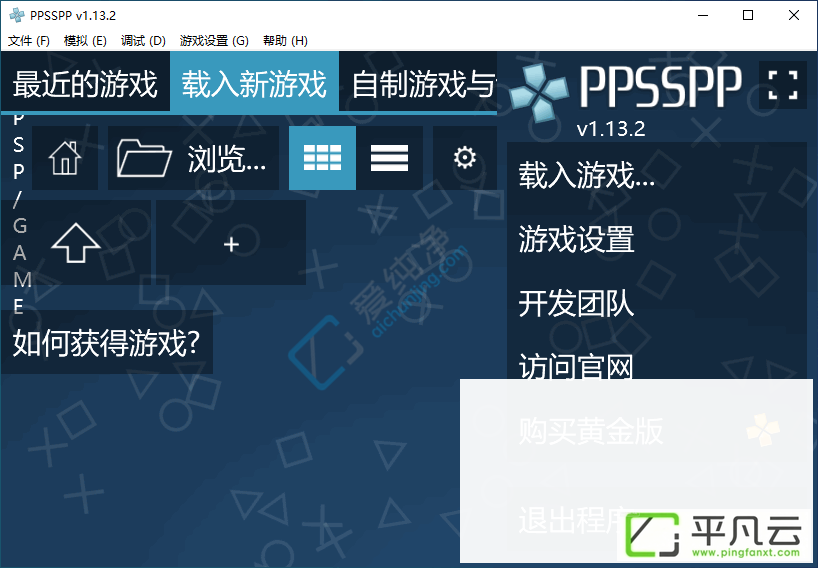Screen dimensions: 818x568
Task: Open browser settings gear icon
Action: click(464, 158)
